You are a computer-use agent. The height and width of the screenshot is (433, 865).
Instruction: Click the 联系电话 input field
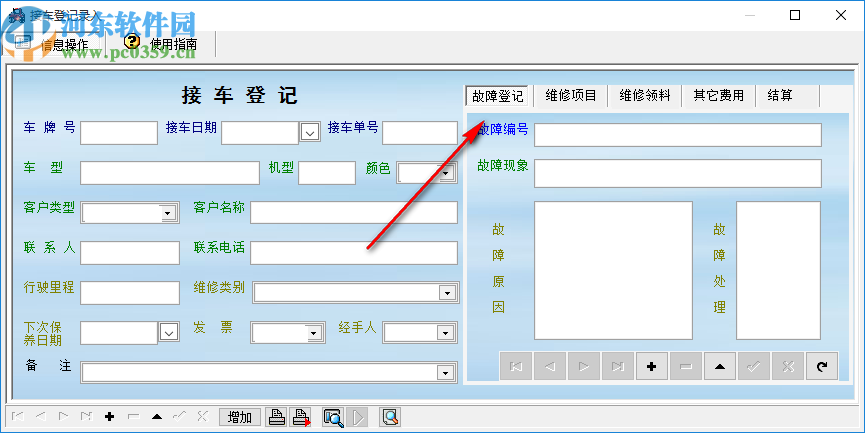[354, 253]
